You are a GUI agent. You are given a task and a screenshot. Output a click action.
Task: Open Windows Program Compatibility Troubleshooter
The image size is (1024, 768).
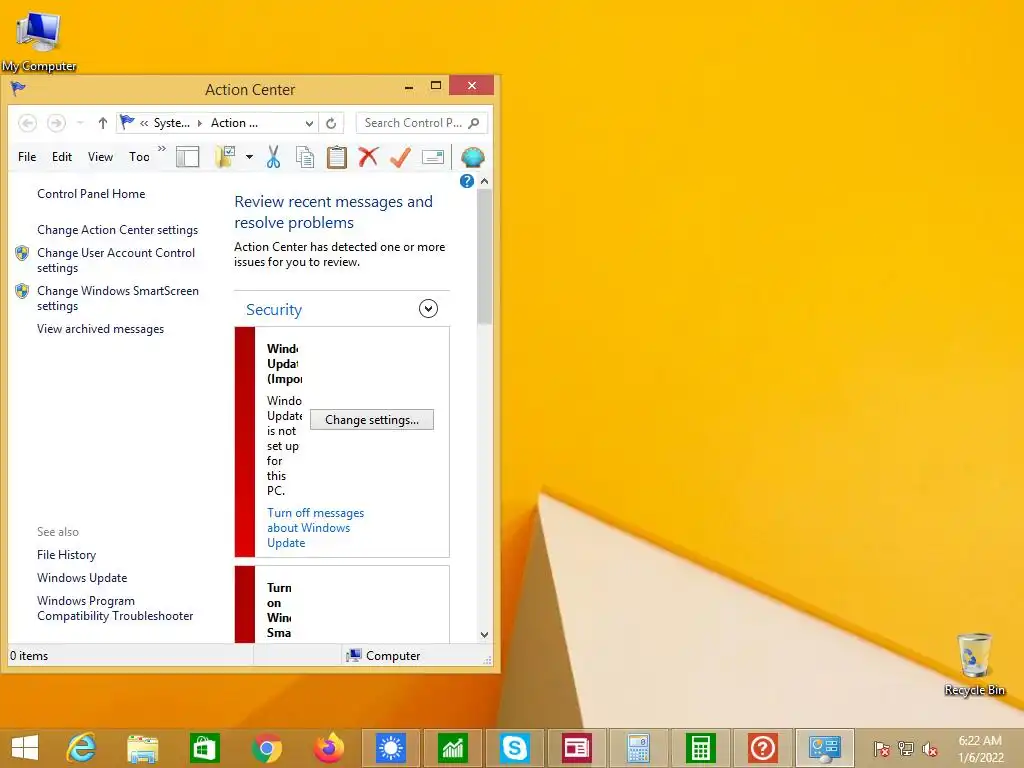[115, 608]
